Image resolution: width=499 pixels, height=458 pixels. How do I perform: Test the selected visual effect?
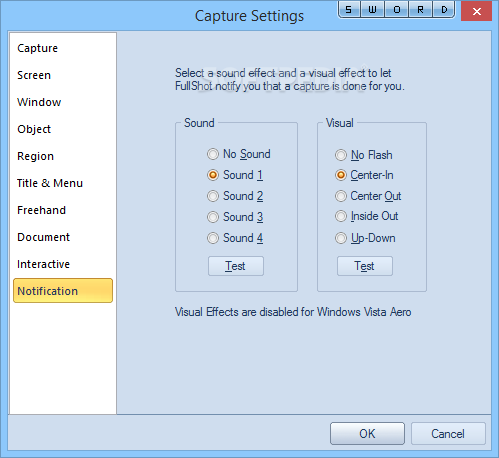coord(365,266)
